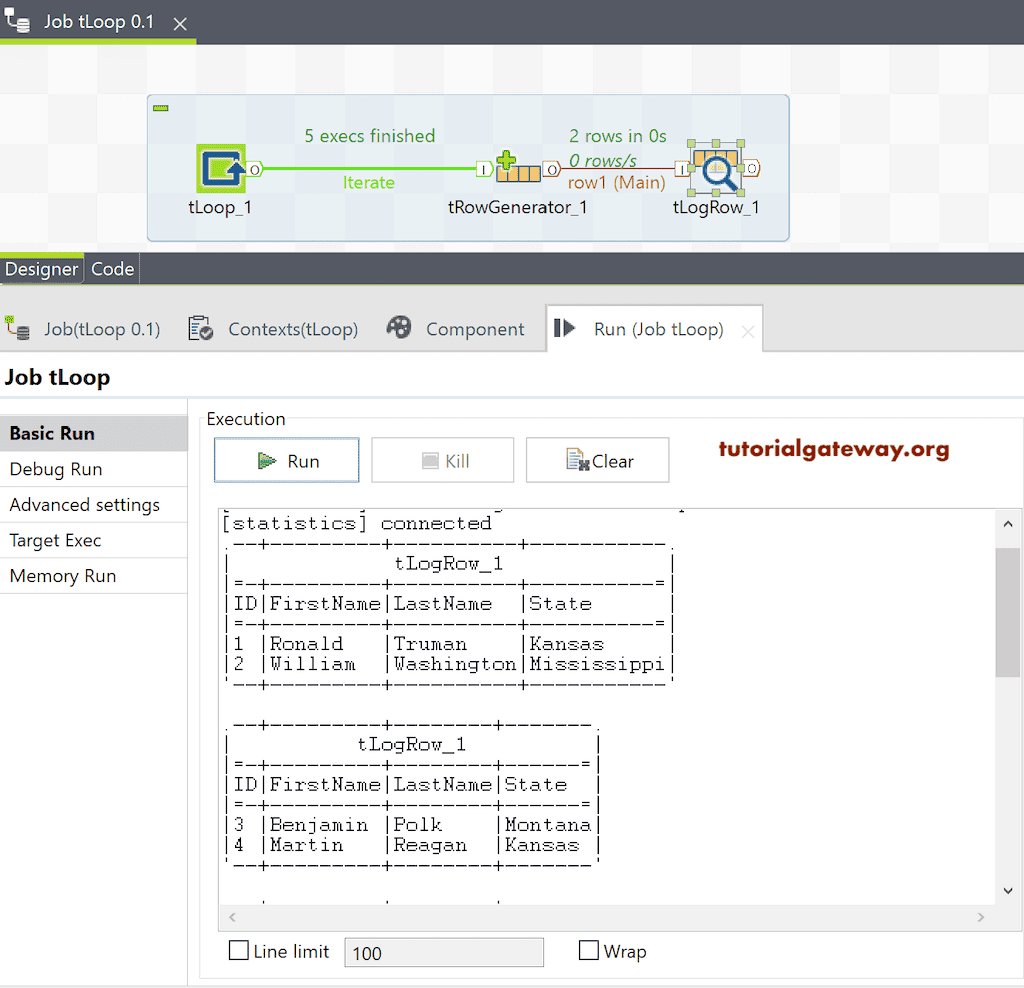Click the console scrollbar down arrow
Image resolution: width=1024 pixels, height=988 pixels.
click(x=1008, y=890)
